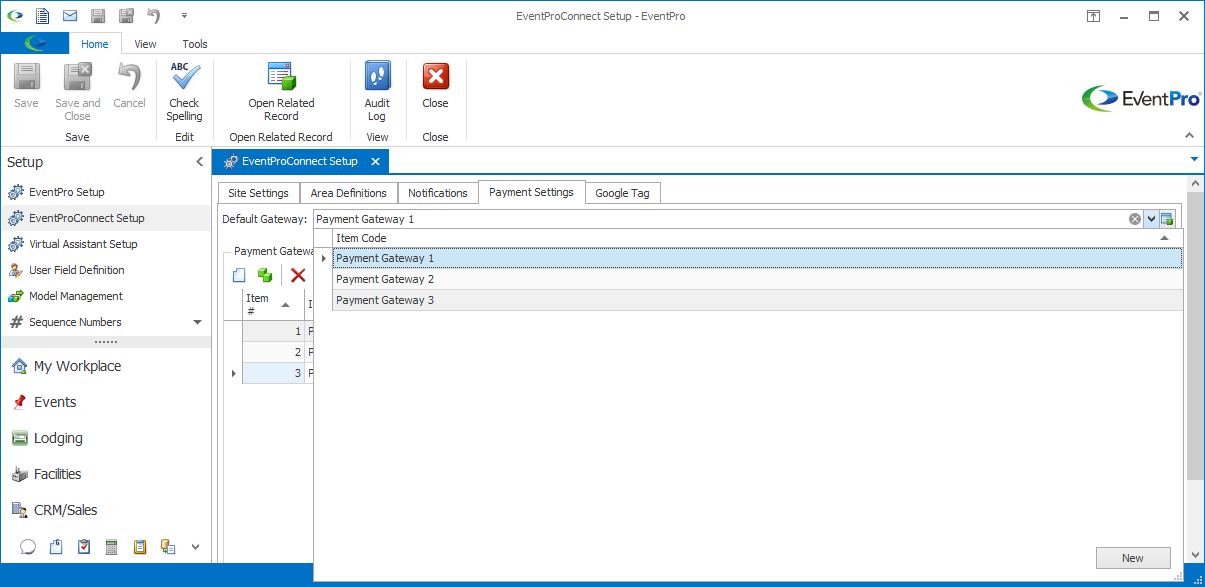Switch to the Home ribbon tab
1205x587 pixels.
[x=95, y=44]
